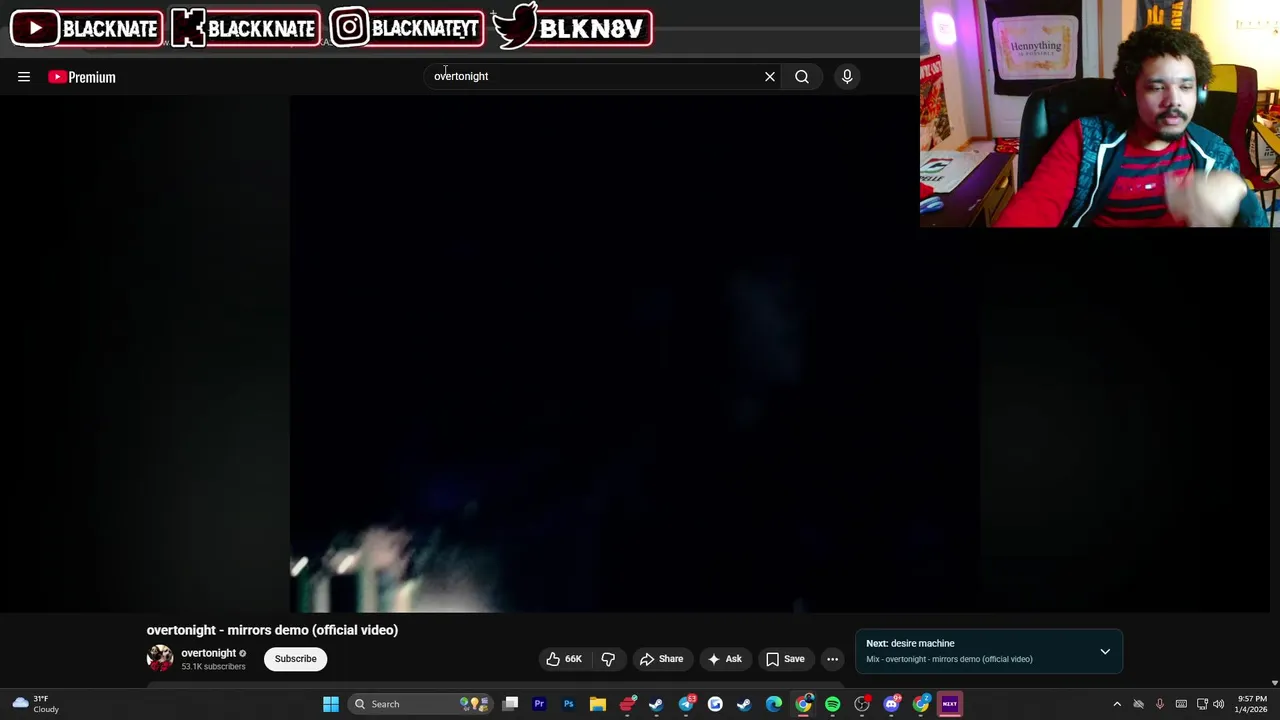Expand the Next: desire machine playlist panel
Image resolution: width=1280 pixels, height=720 pixels.
pyautogui.click(x=1105, y=651)
